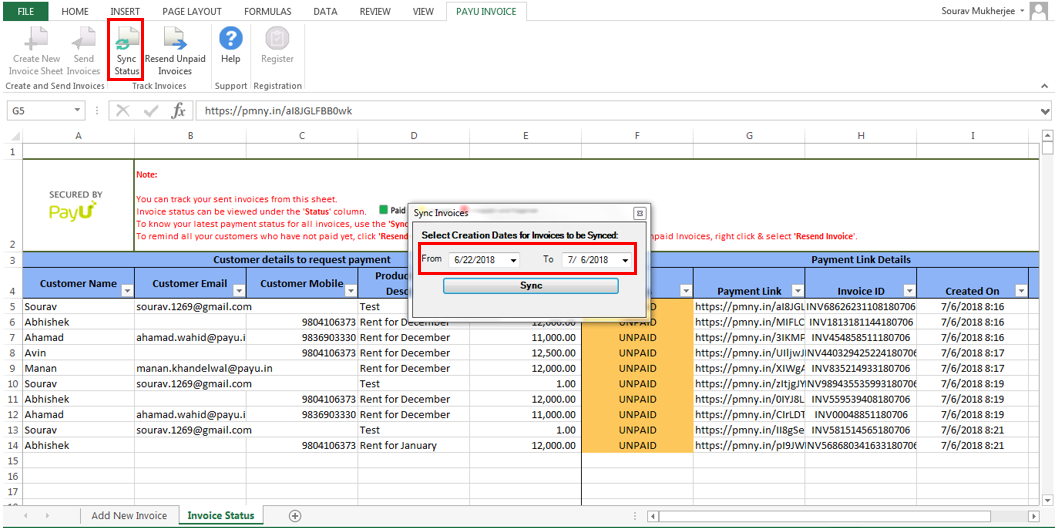
Task: Open the Customer Mobile filter dropdown
Action: pyautogui.click(x=351, y=291)
